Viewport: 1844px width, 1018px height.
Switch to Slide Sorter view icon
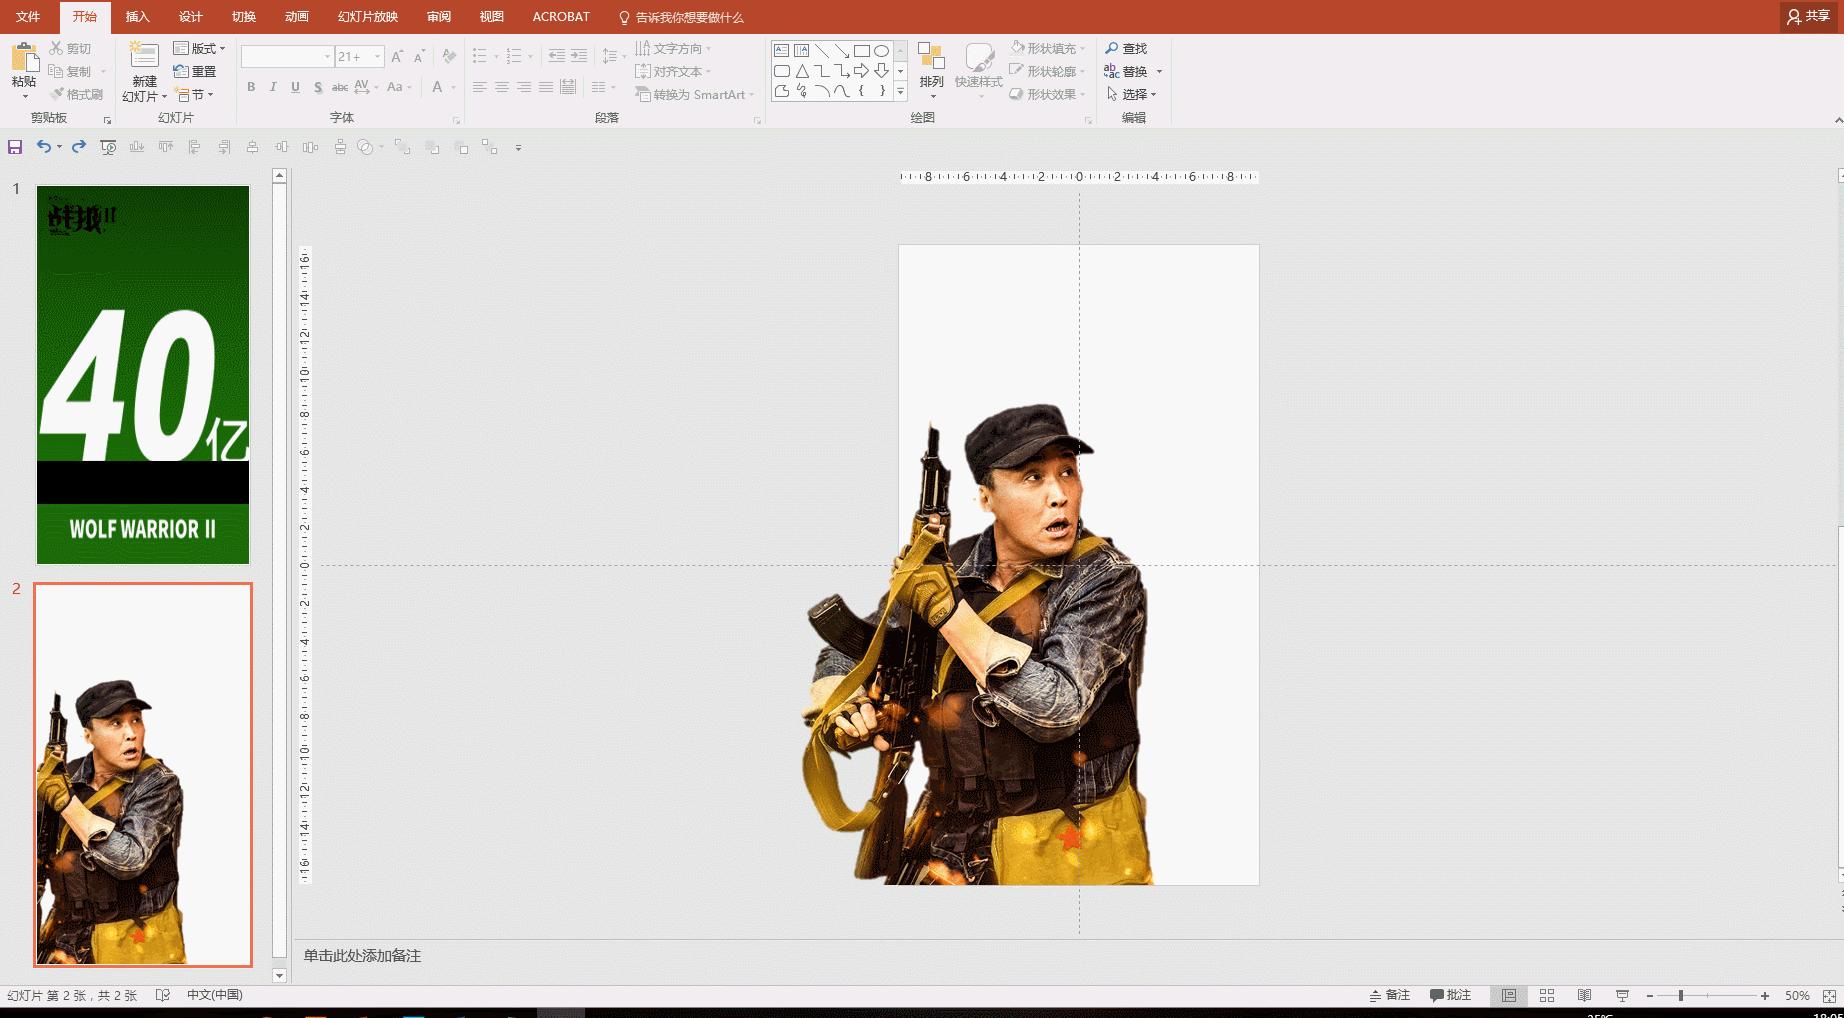[x=1547, y=996]
